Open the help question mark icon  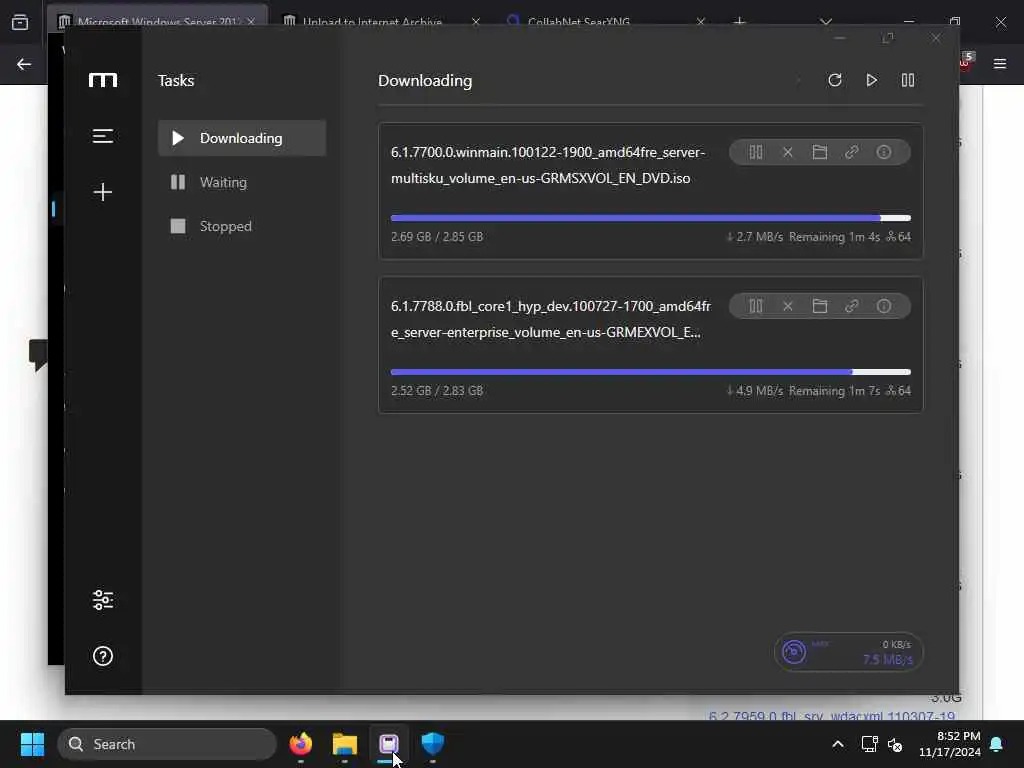click(103, 656)
